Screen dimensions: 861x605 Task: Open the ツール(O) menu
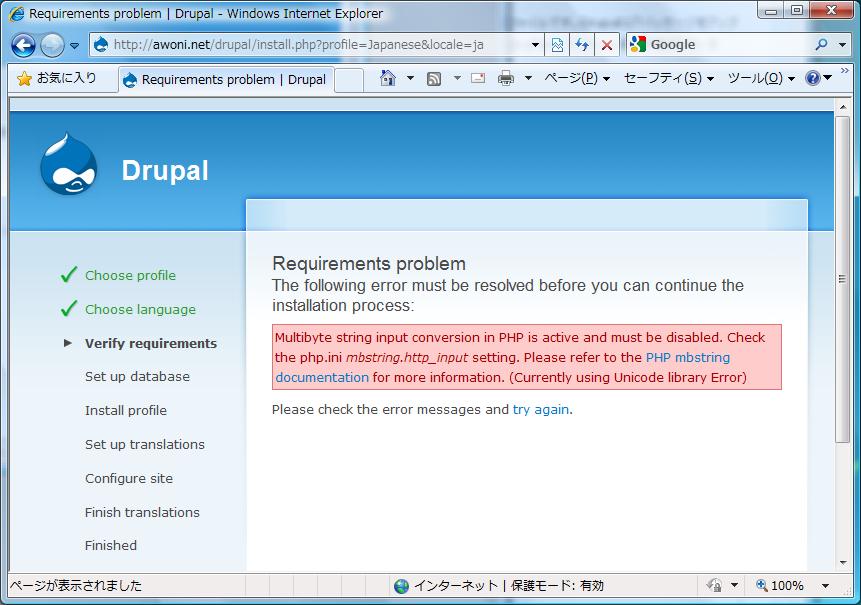761,79
